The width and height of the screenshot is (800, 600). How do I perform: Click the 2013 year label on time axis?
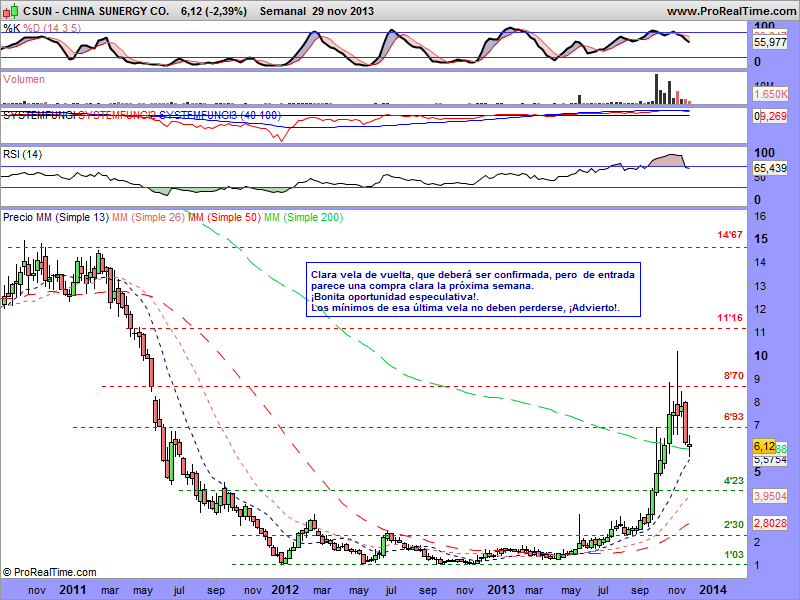point(501,589)
